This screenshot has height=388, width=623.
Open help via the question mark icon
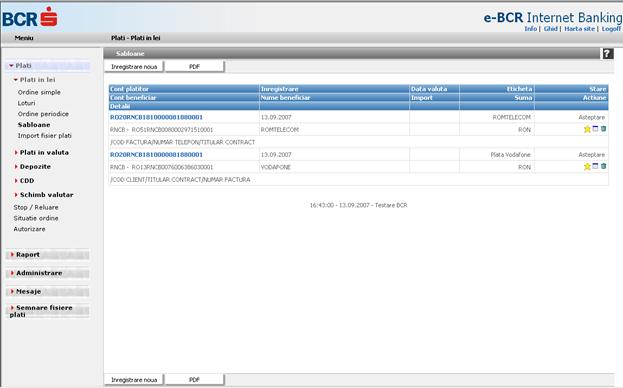click(x=607, y=54)
